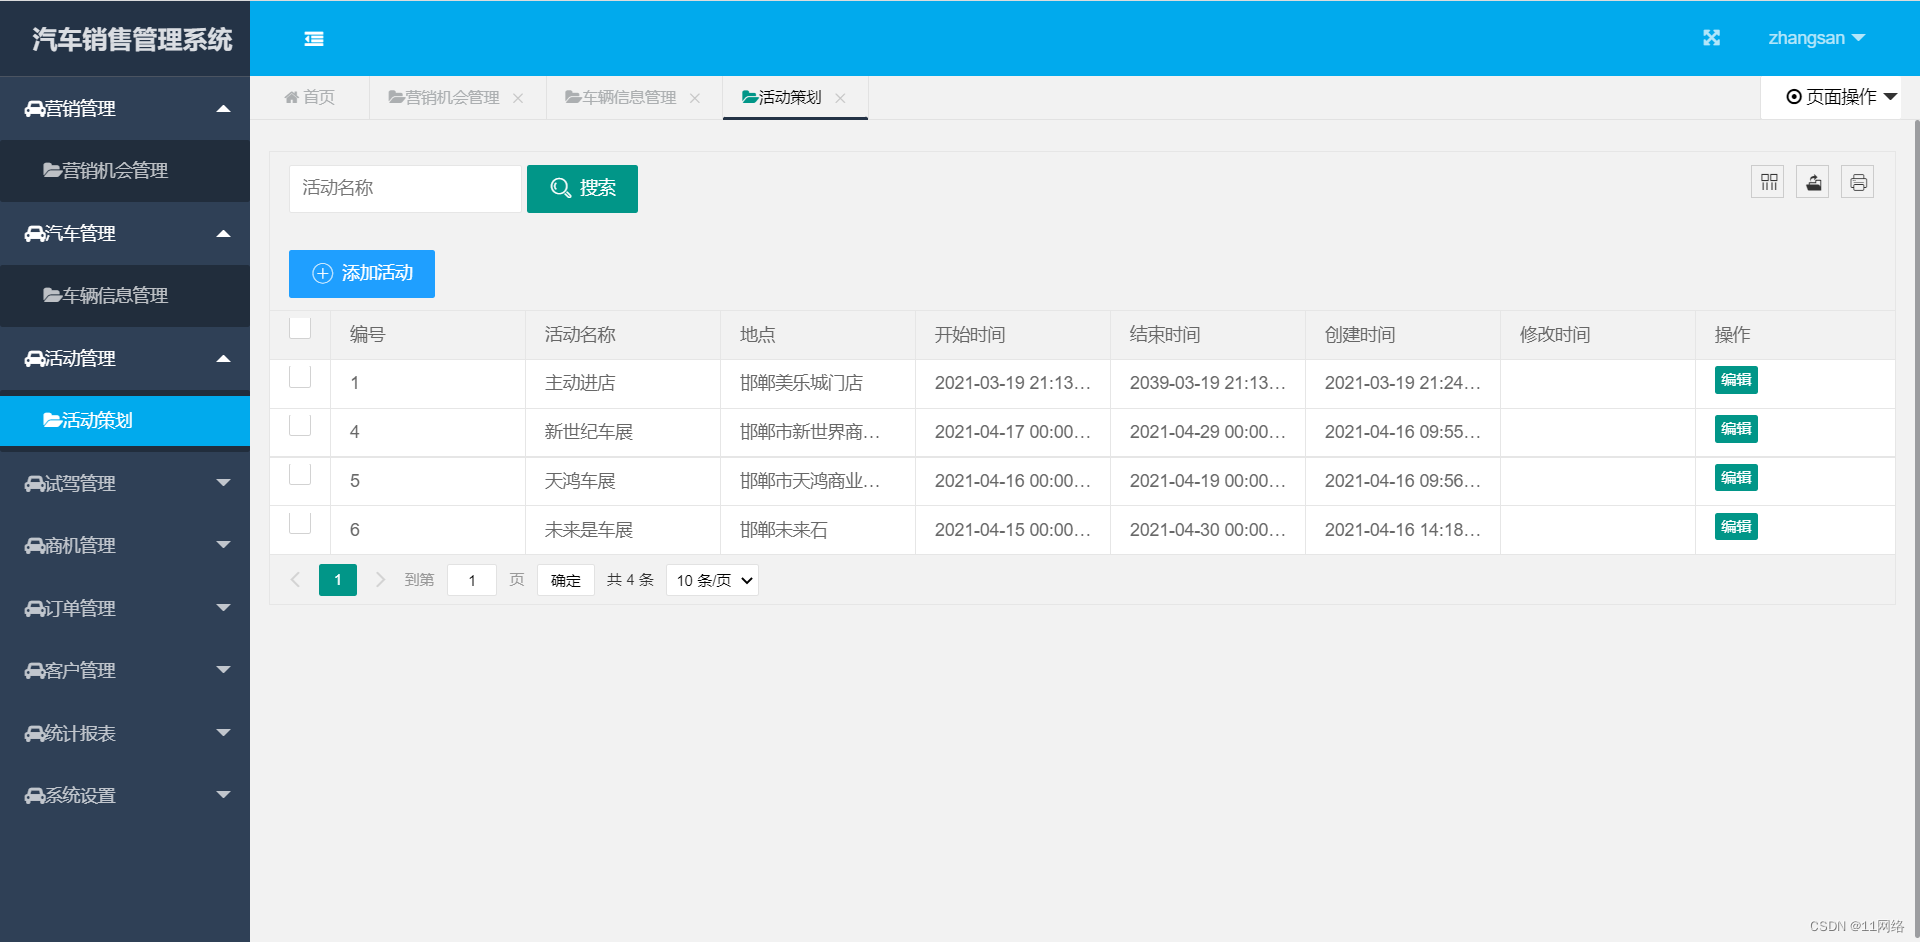The width and height of the screenshot is (1920, 942).
Task: Collapse the 汽车管理 menu arrow
Action: click(x=224, y=233)
